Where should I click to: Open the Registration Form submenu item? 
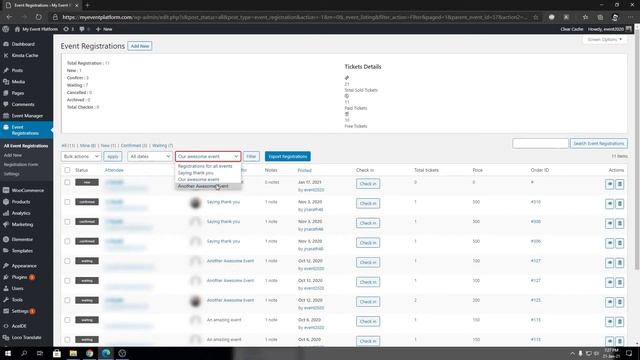(21, 164)
